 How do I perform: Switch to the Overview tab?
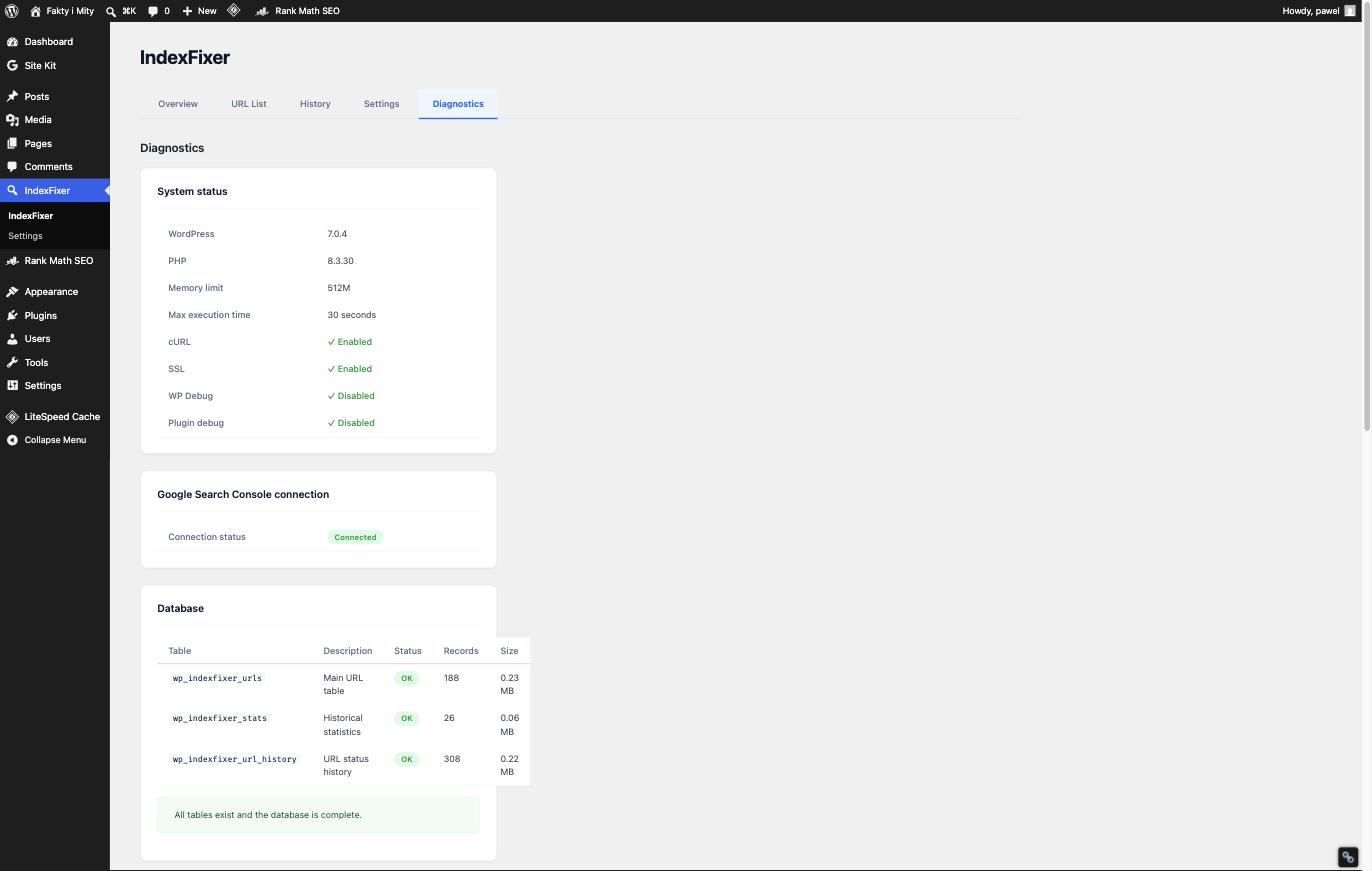point(178,104)
